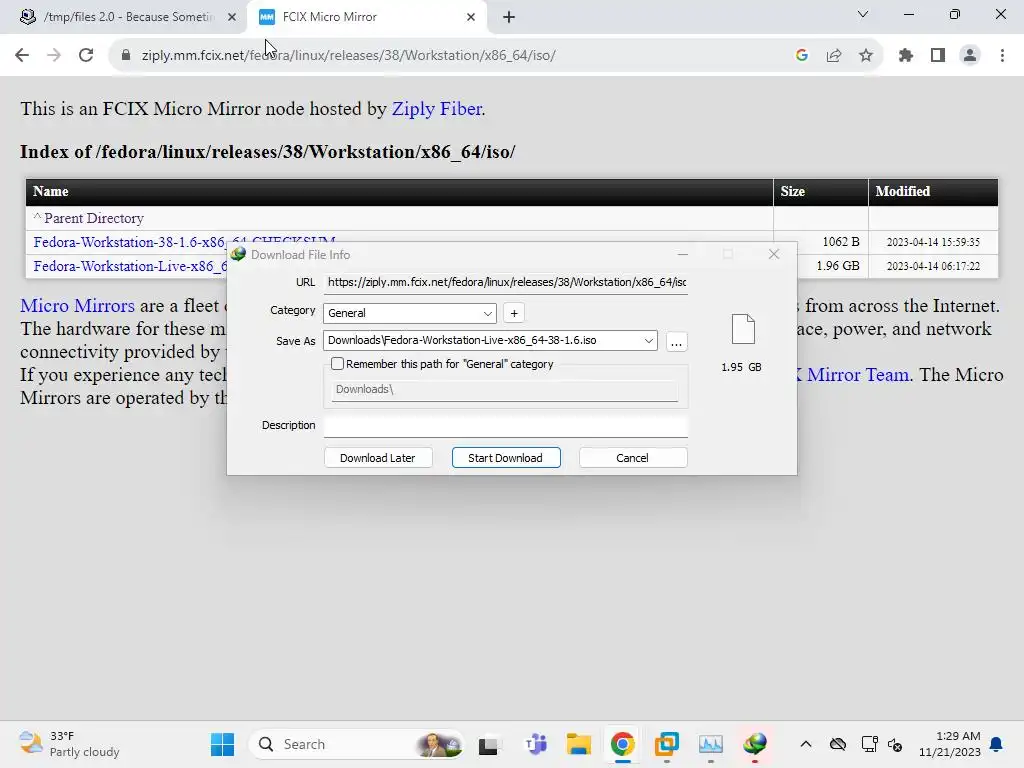Click the URL field in Download File Info
Viewport: 1024px width, 768px height.
(505, 283)
